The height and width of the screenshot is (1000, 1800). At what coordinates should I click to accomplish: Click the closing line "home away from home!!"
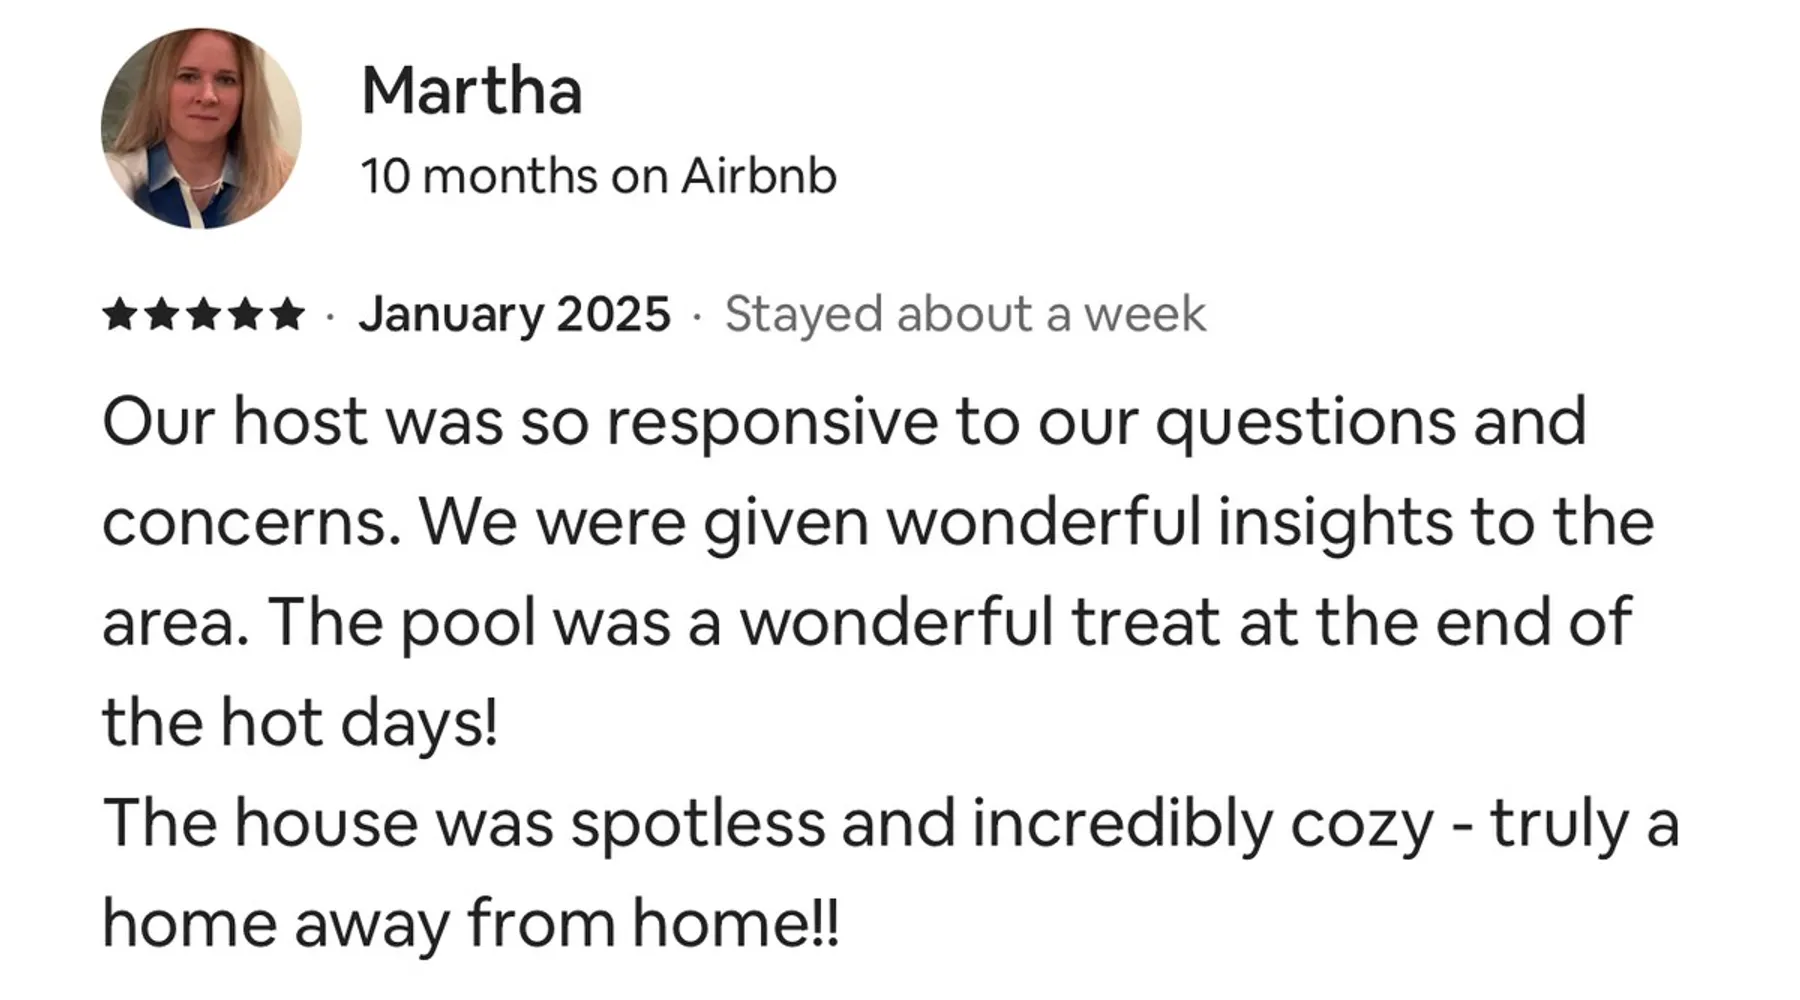pos(470,923)
